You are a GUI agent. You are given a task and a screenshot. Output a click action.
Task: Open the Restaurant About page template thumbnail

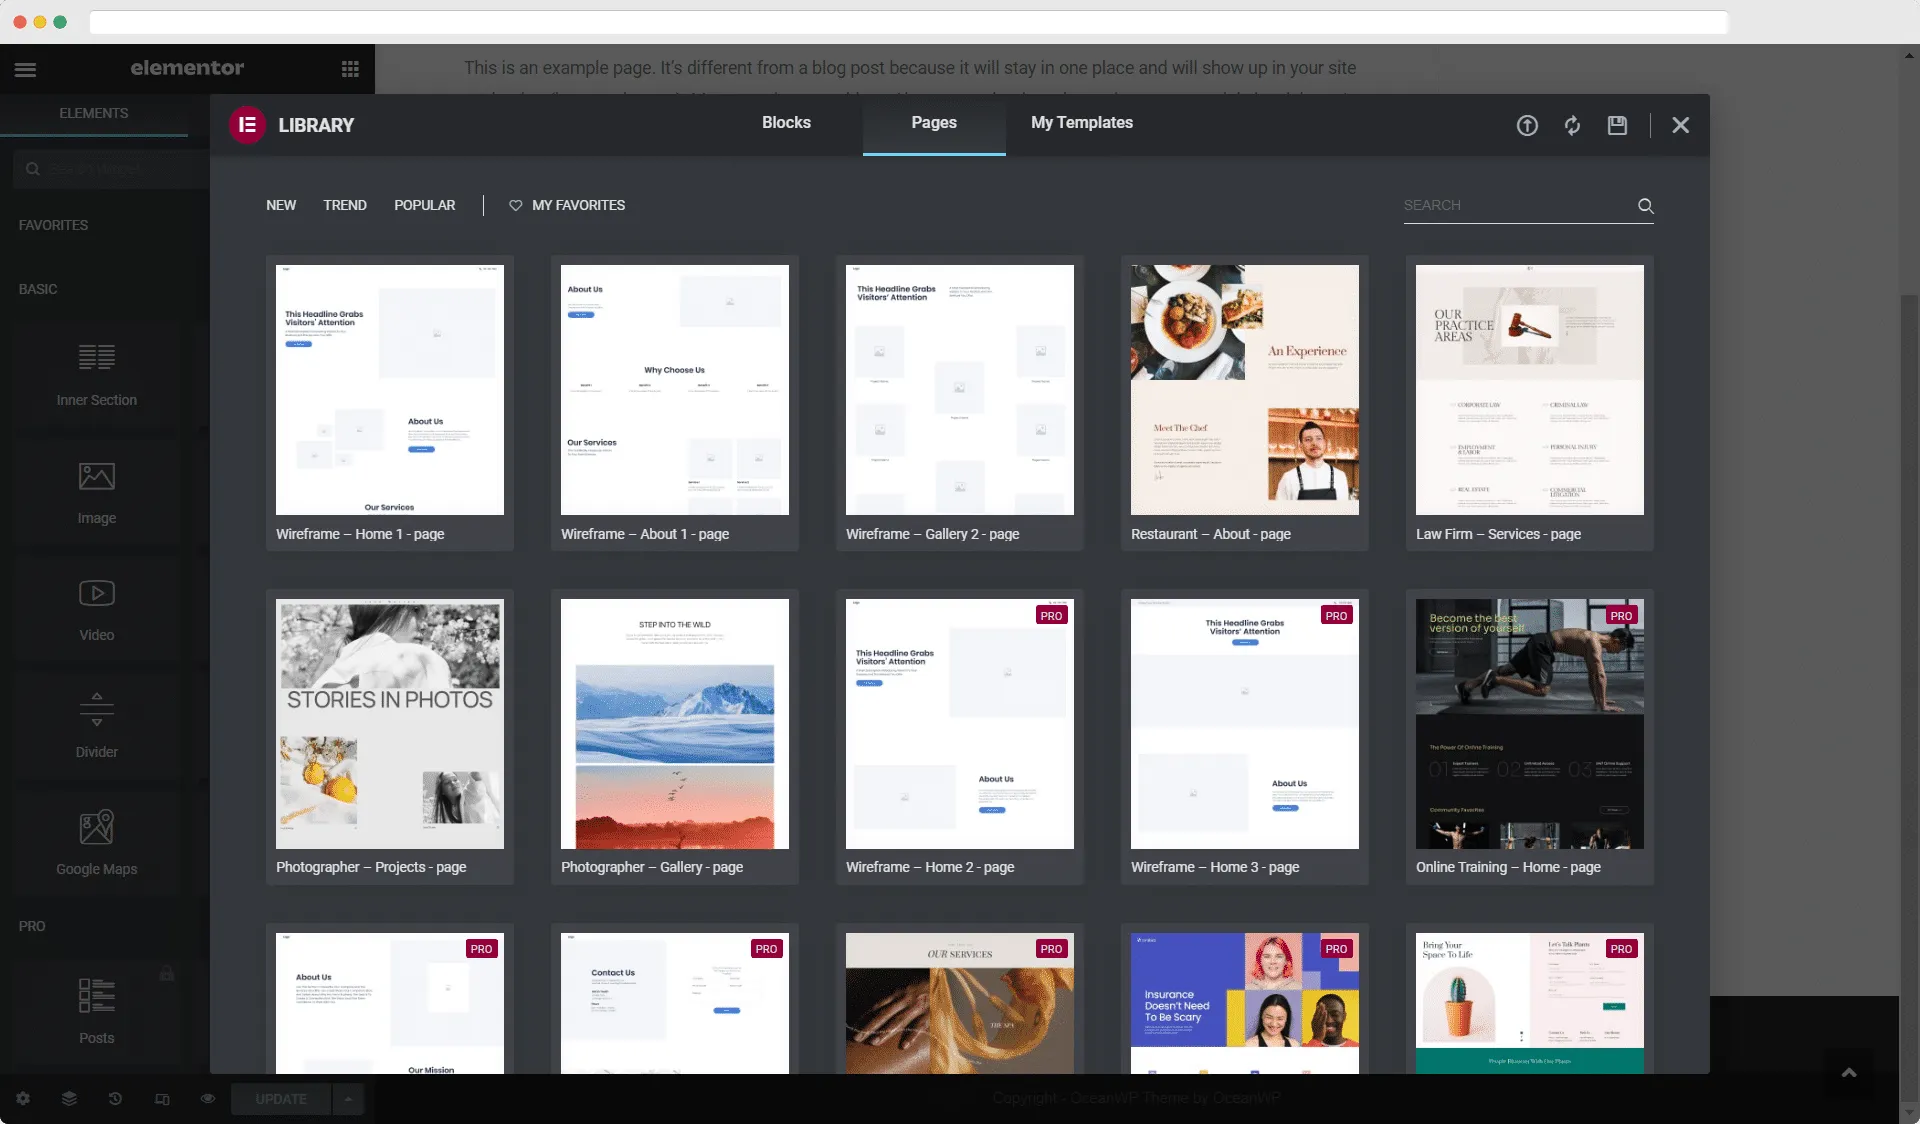click(x=1244, y=390)
